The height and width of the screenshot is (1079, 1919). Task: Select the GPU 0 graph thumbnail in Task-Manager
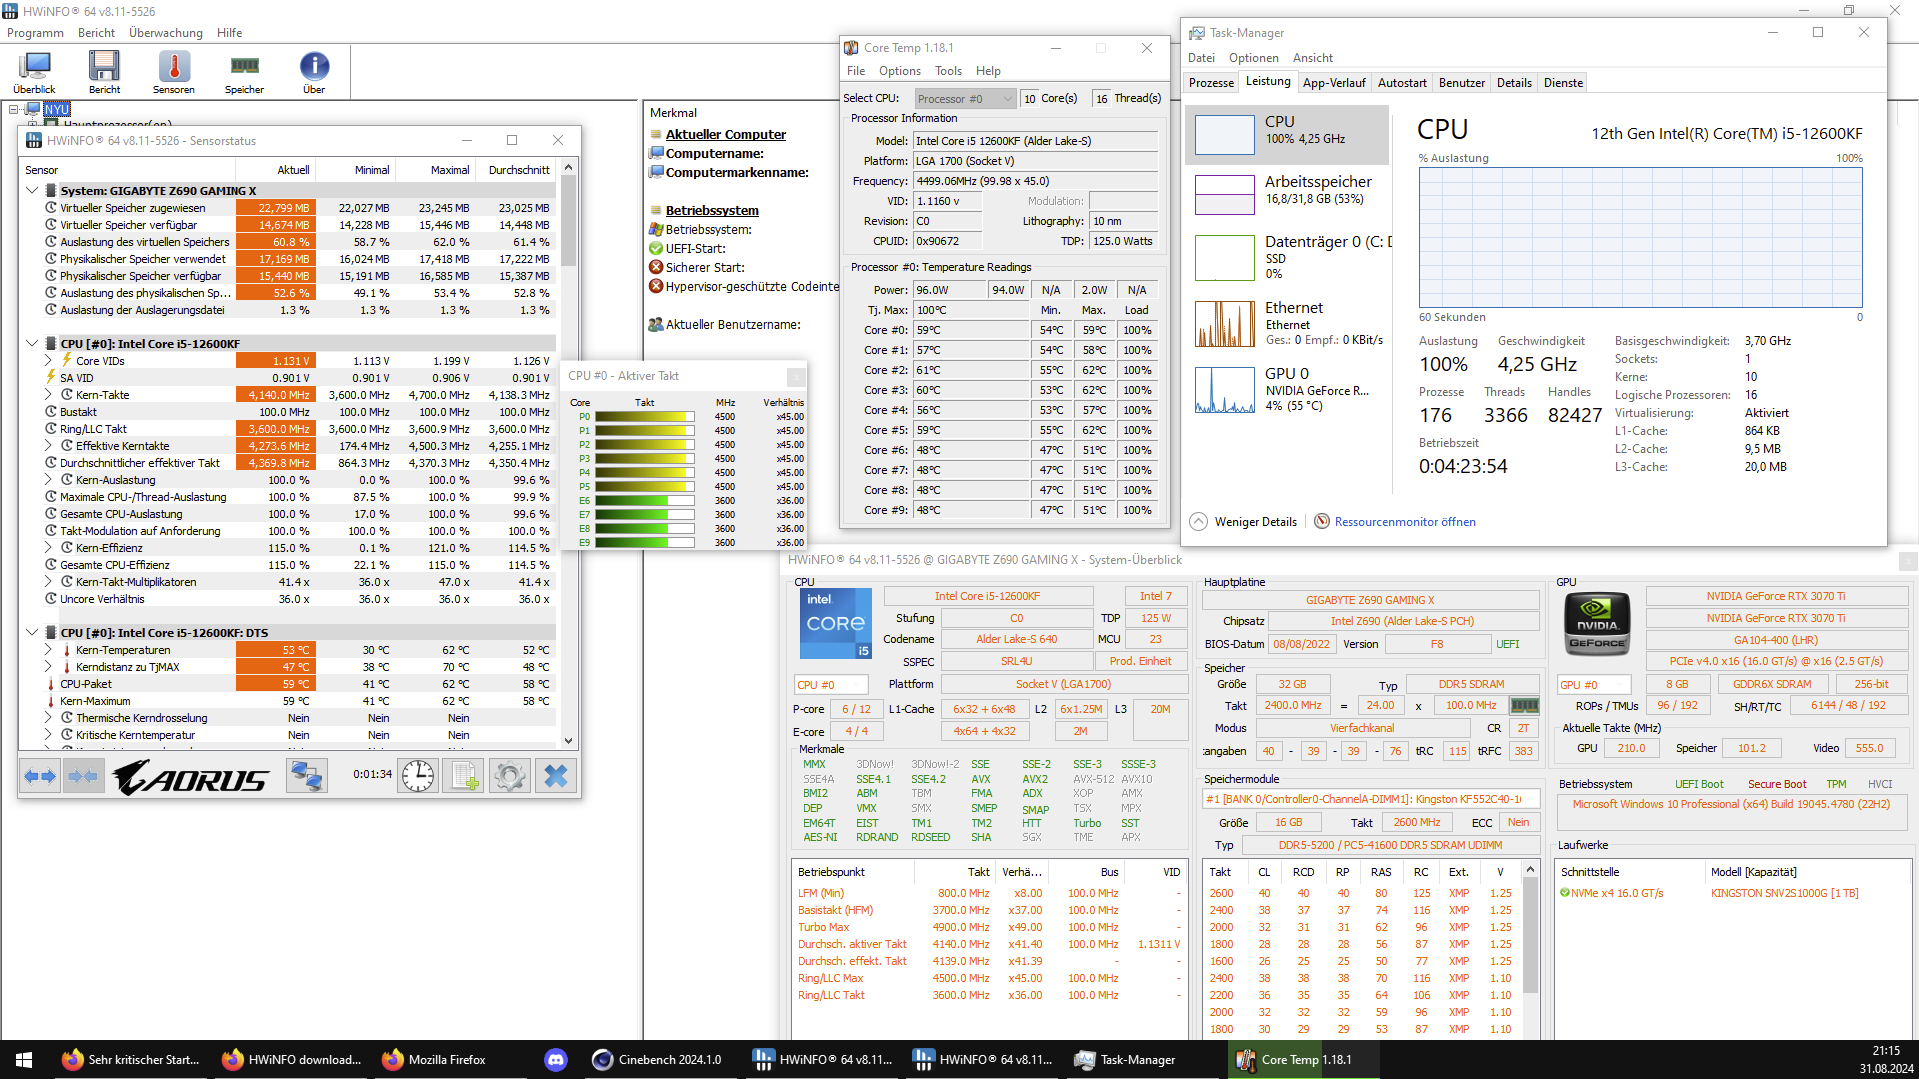(1225, 390)
